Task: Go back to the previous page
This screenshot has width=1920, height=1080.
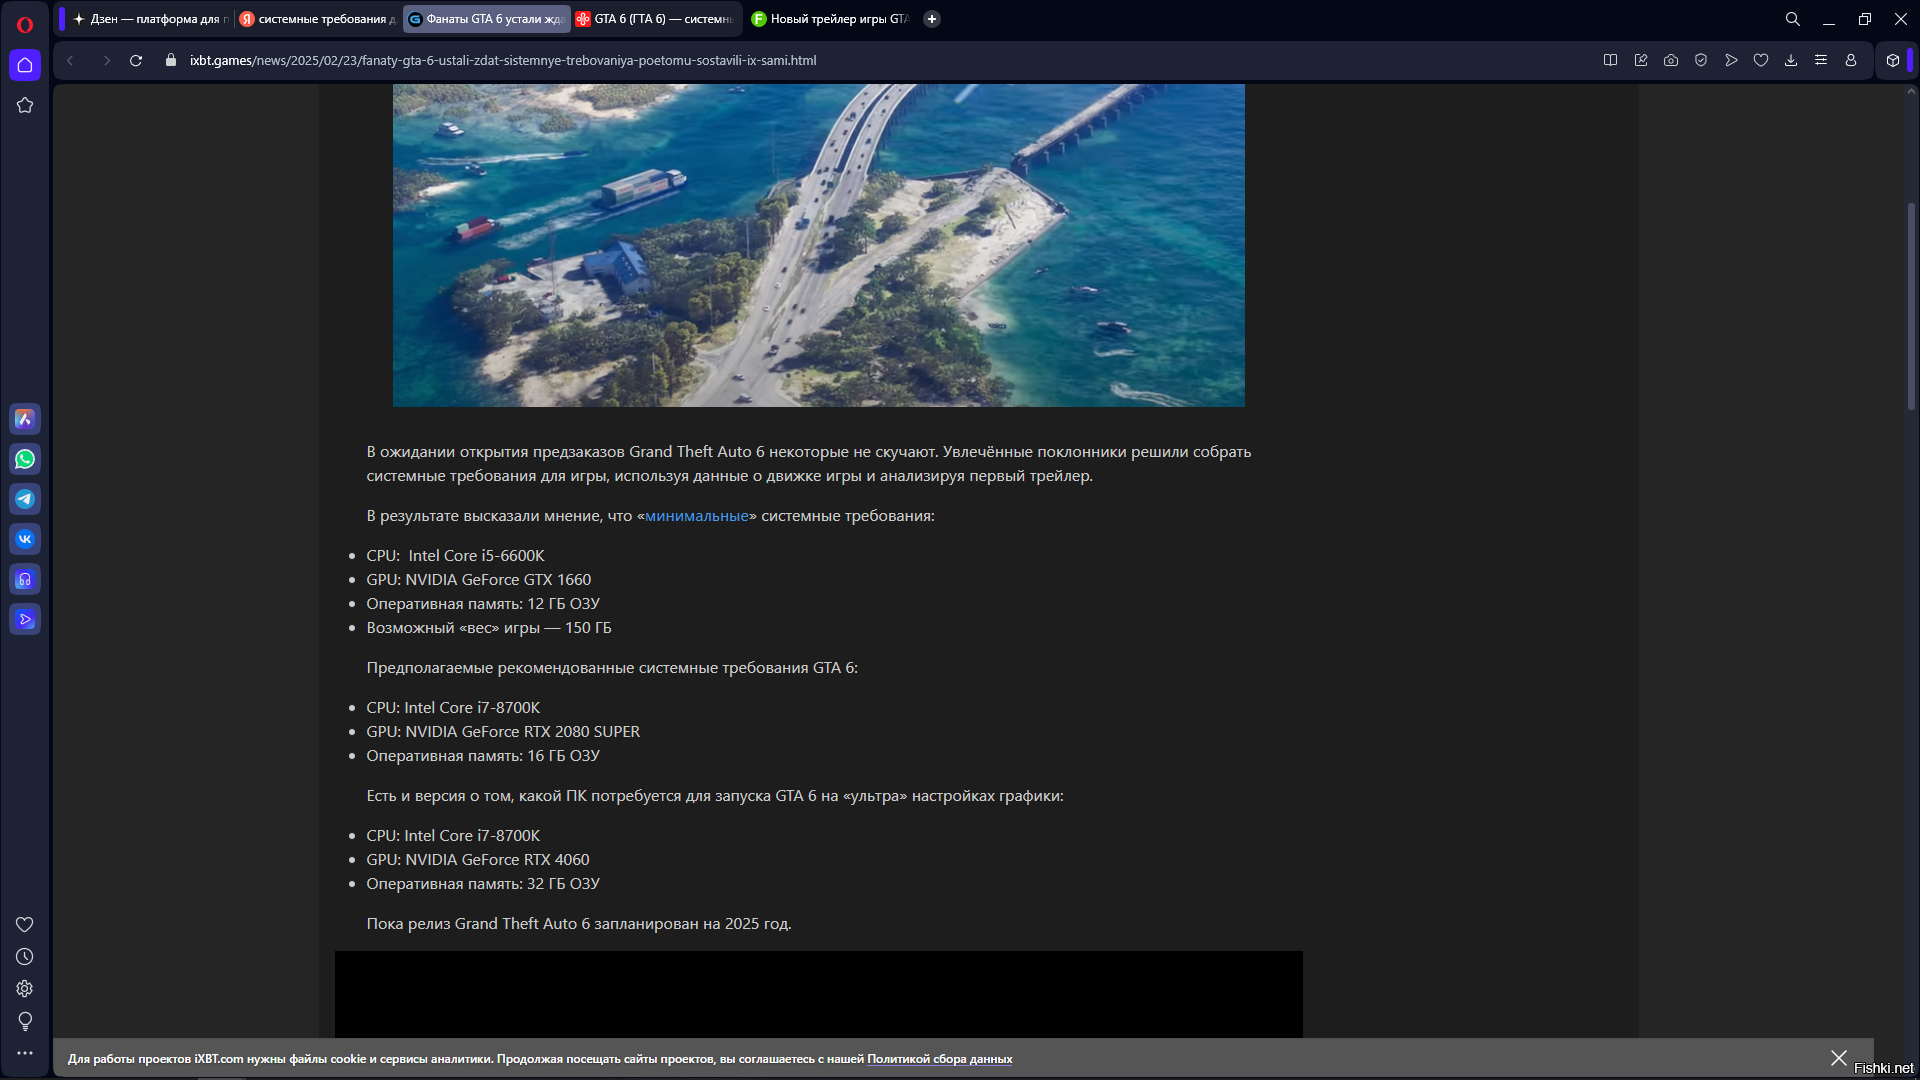Action: coord(70,60)
